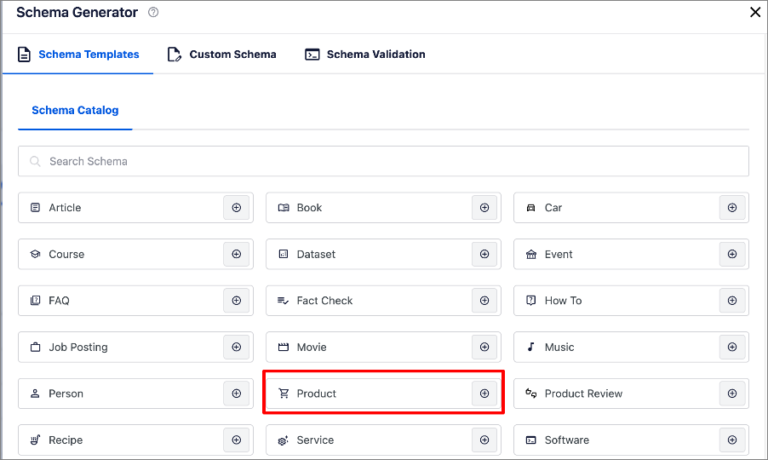Add the Event schema with its plus icon
The height and width of the screenshot is (460, 768).
point(732,254)
